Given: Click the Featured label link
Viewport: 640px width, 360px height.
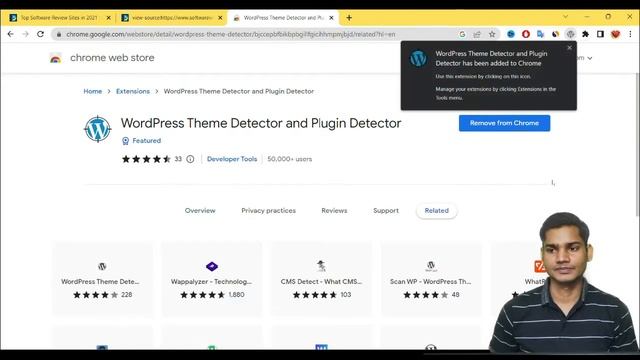Looking at the screenshot, I should pos(147,141).
